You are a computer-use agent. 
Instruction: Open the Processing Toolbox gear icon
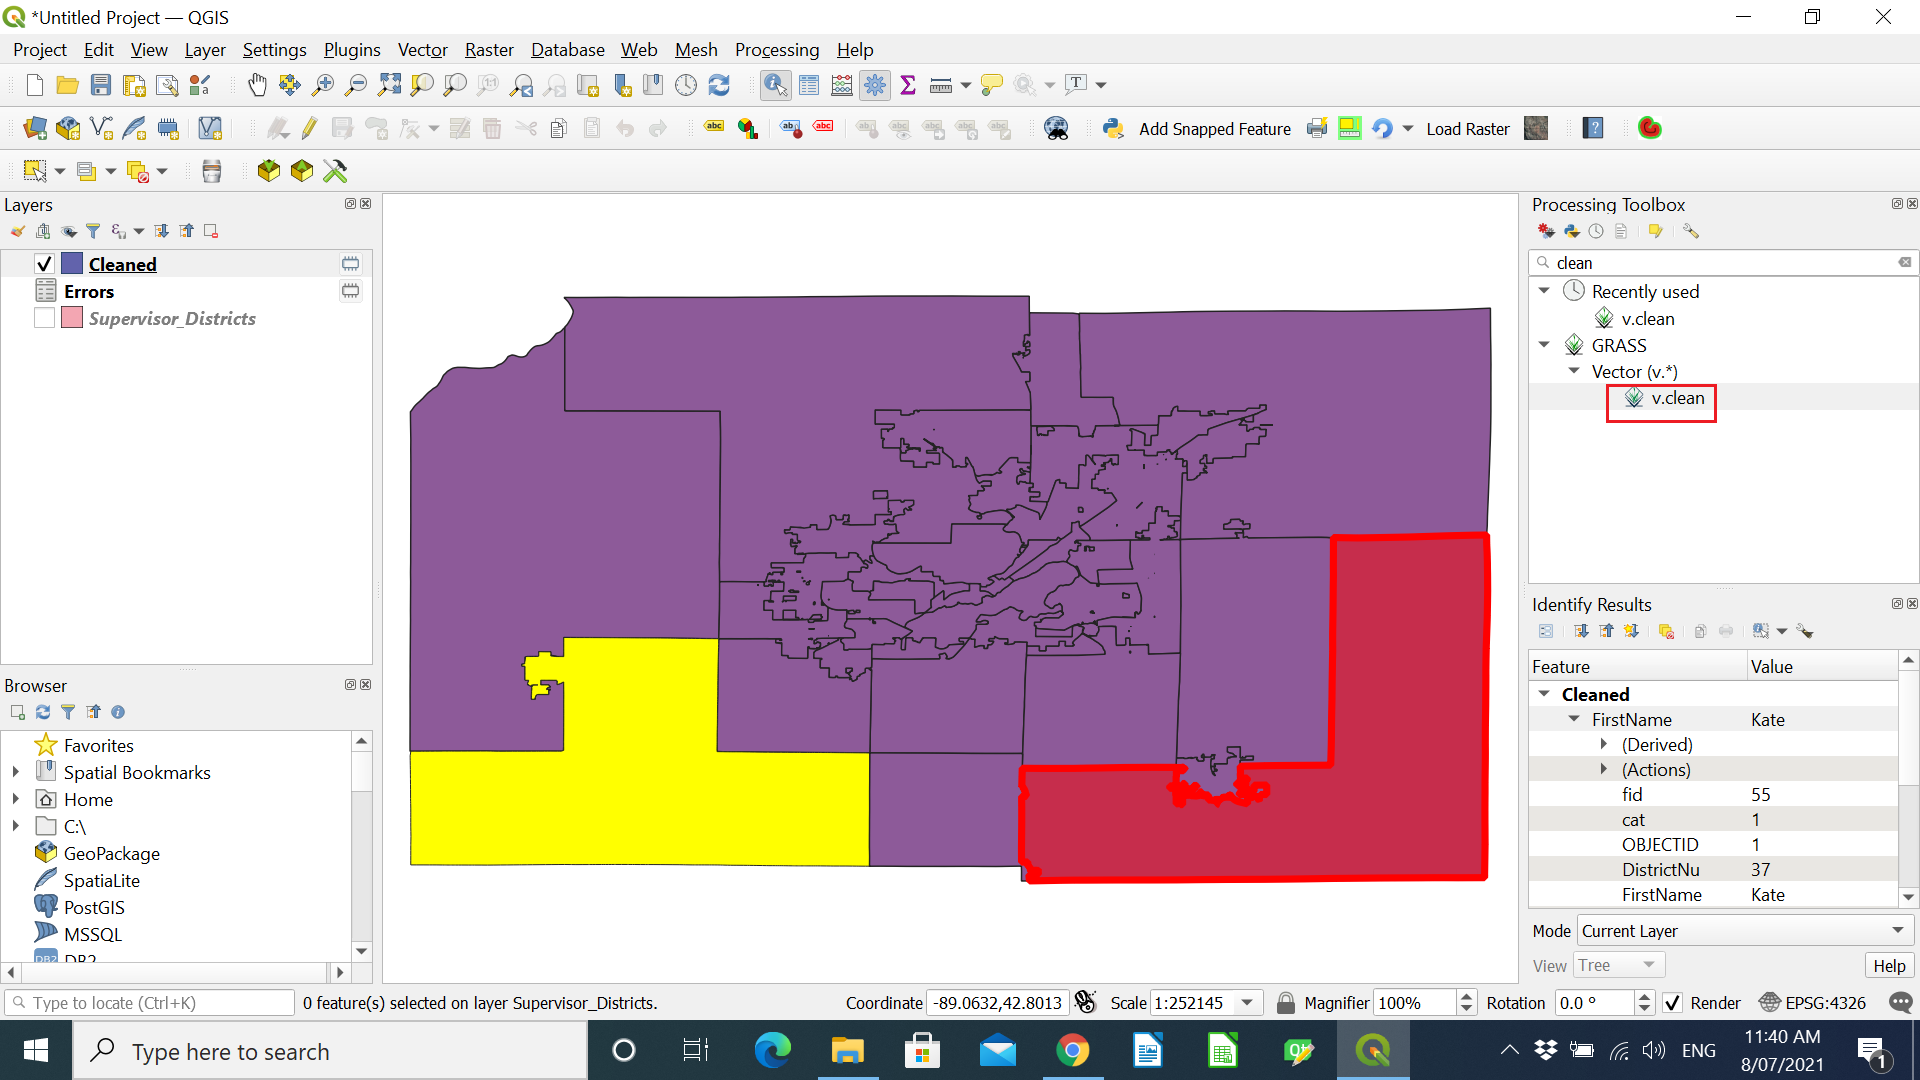(x=875, y=85)
